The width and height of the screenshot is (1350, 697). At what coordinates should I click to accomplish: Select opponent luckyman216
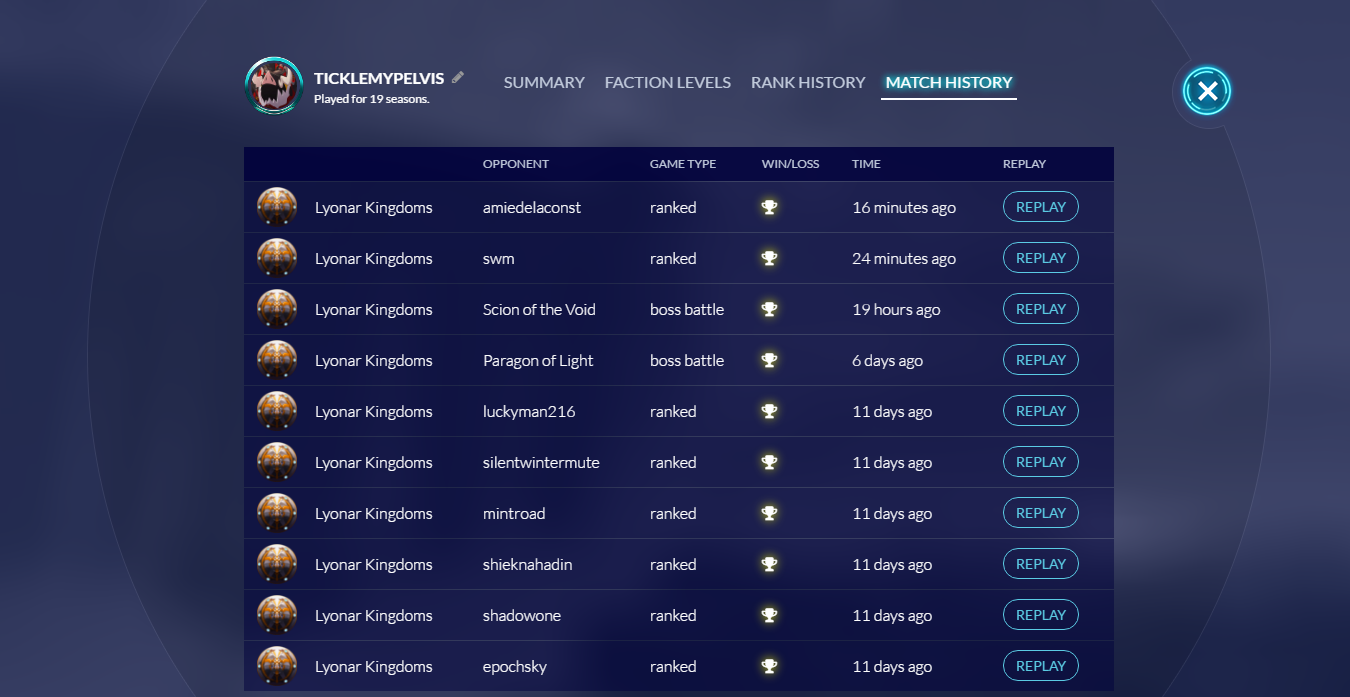(529, 412)
